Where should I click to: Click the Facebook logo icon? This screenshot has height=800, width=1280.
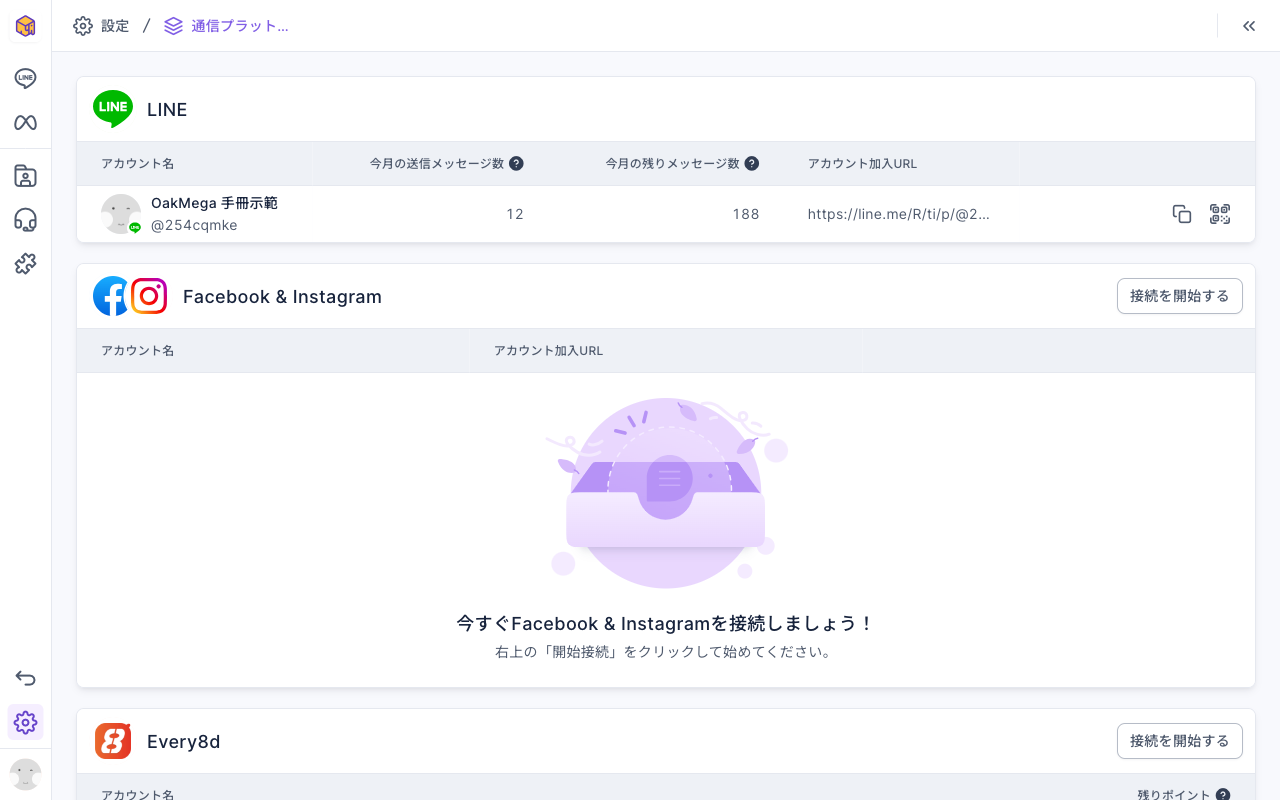(x=110, y=296)
